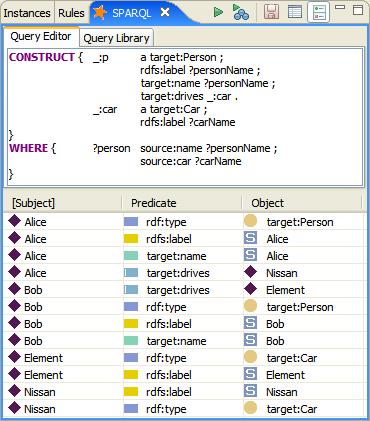This screenshot has width=370, height=421.
Task: Click diamond icon beside Nissan object in Alice row
Action: point(250,272)
